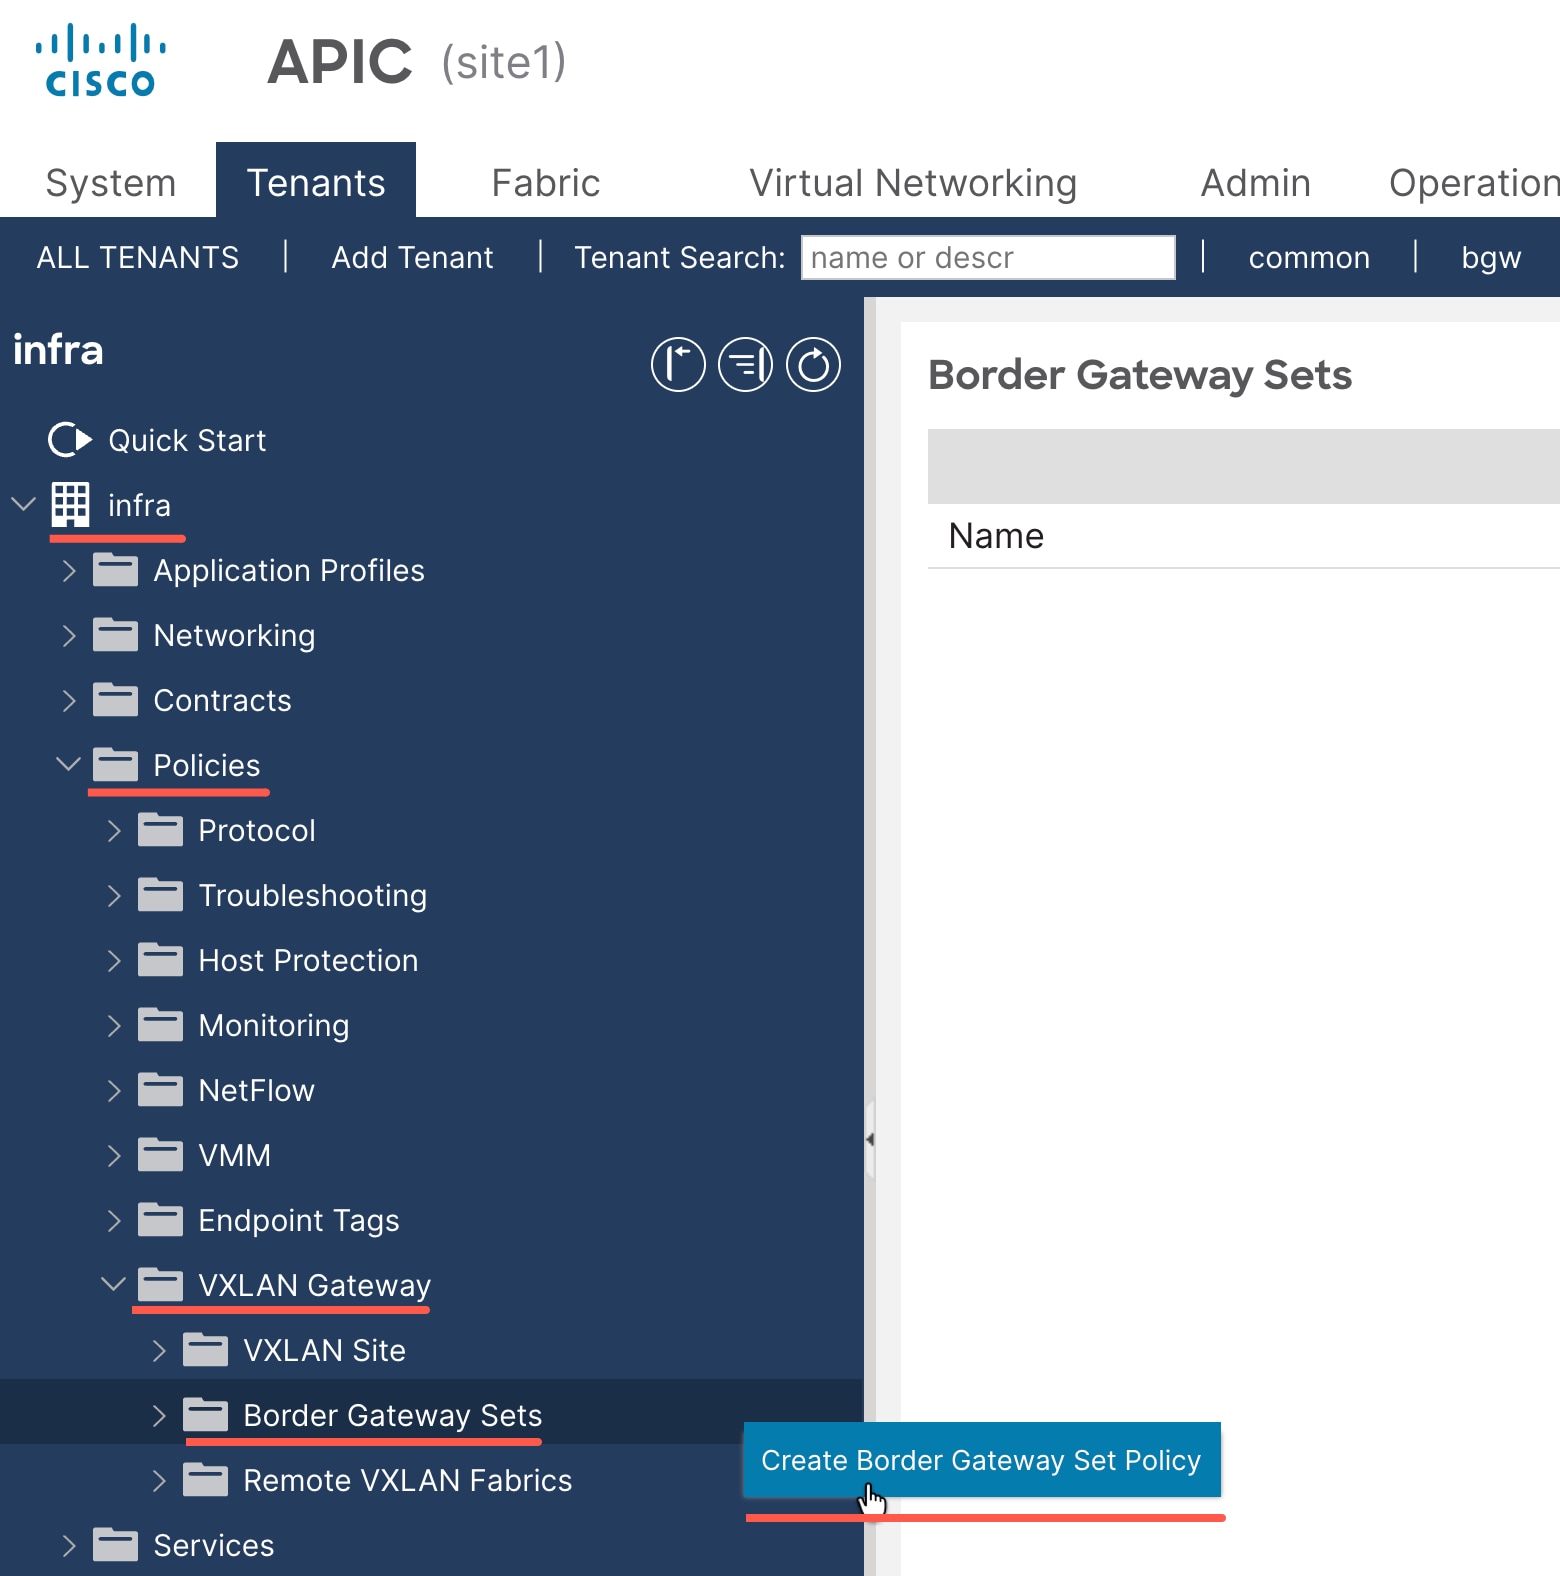This screenshot has height=1576, width=1560.
Task: Click the Host Protection folder icon
Action: pyautogui.click(x=160, y=960)
